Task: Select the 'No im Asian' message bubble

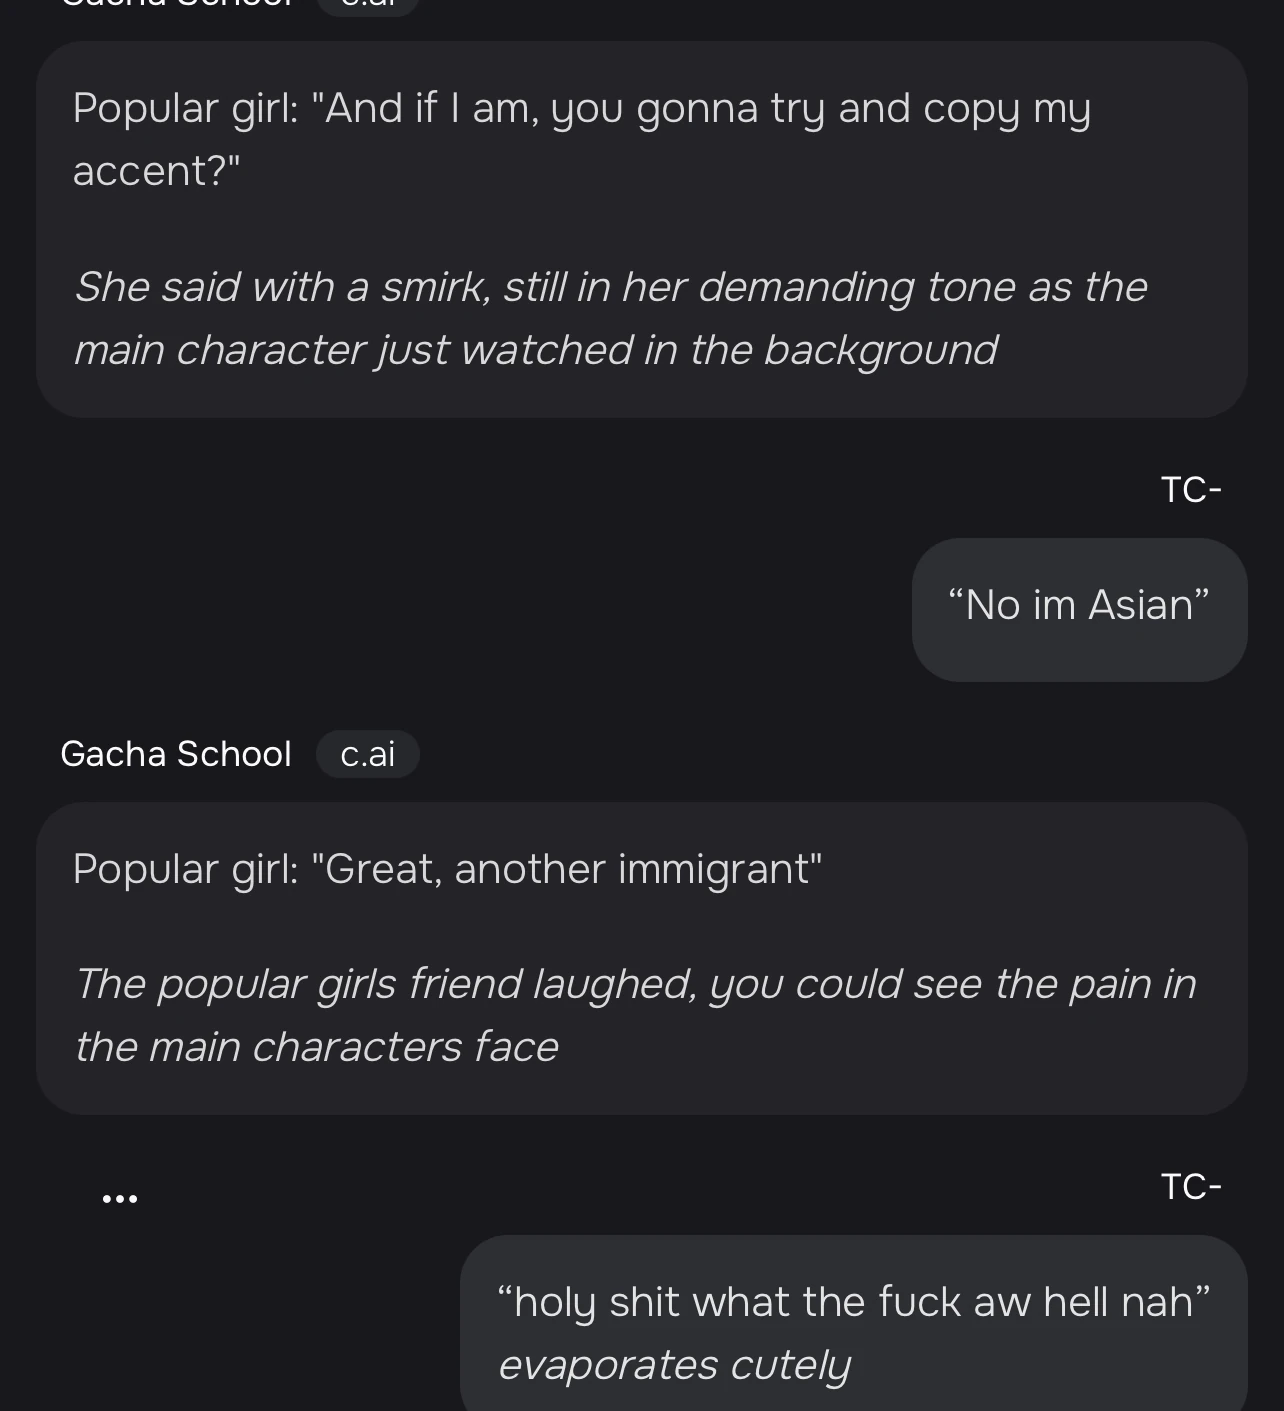Action: (1079, 609)
